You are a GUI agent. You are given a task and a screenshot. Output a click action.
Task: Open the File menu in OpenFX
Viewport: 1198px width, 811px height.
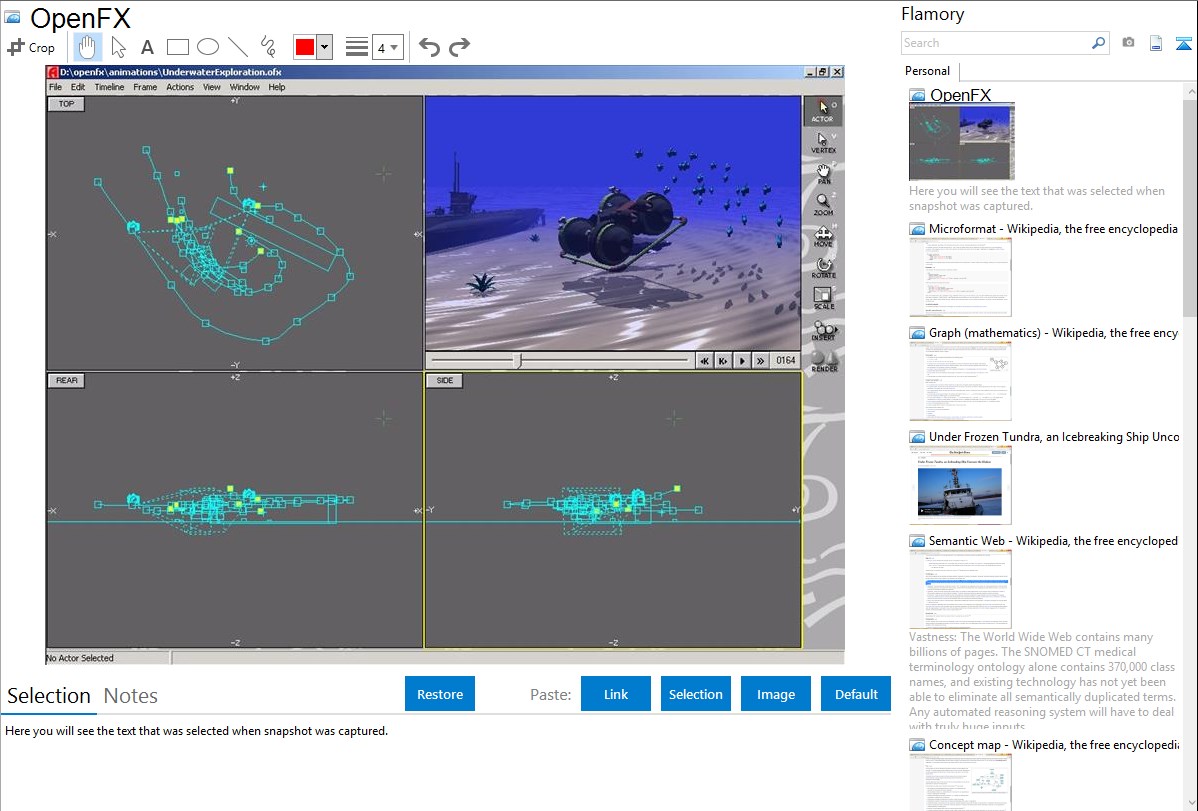(x=56, y=87)
